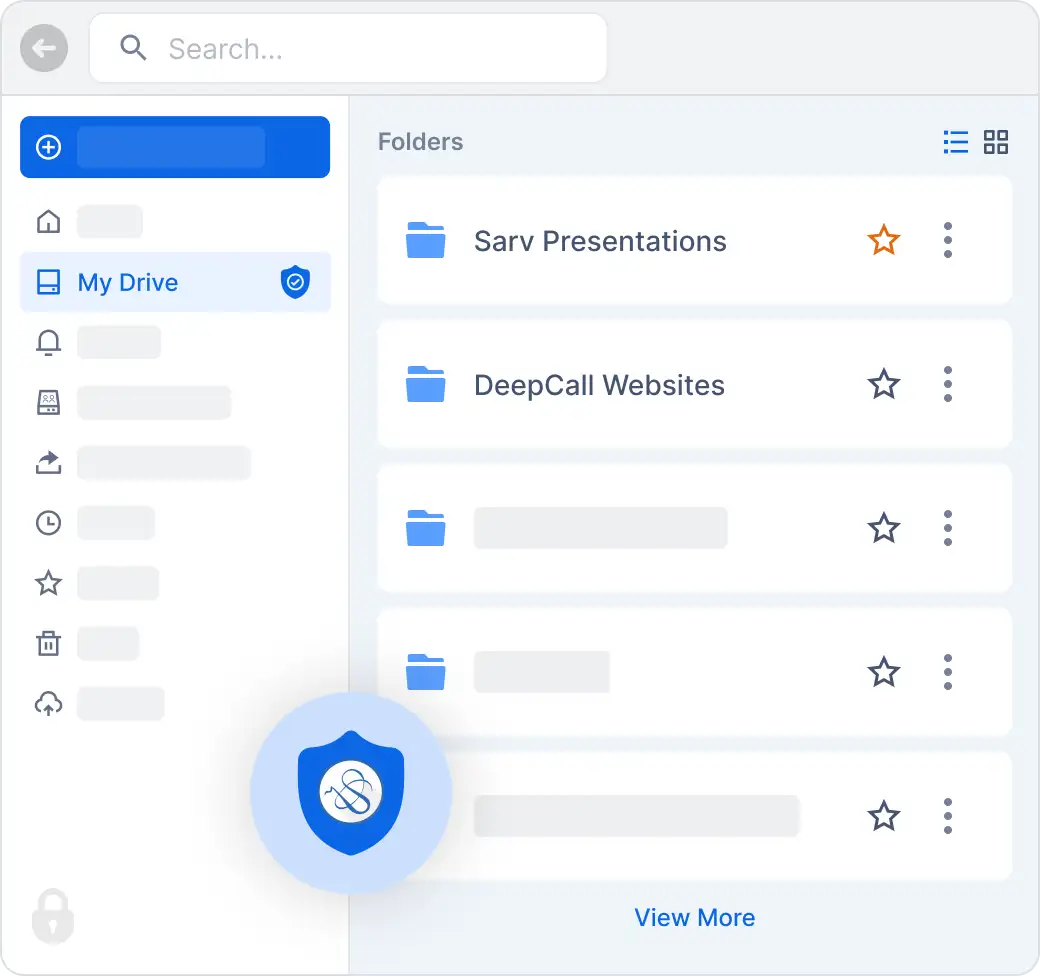Viewport: 1040px width, 976px height.
Task: Open the DeepCall Websites kebab menu
Action: [x=947, y=384]
